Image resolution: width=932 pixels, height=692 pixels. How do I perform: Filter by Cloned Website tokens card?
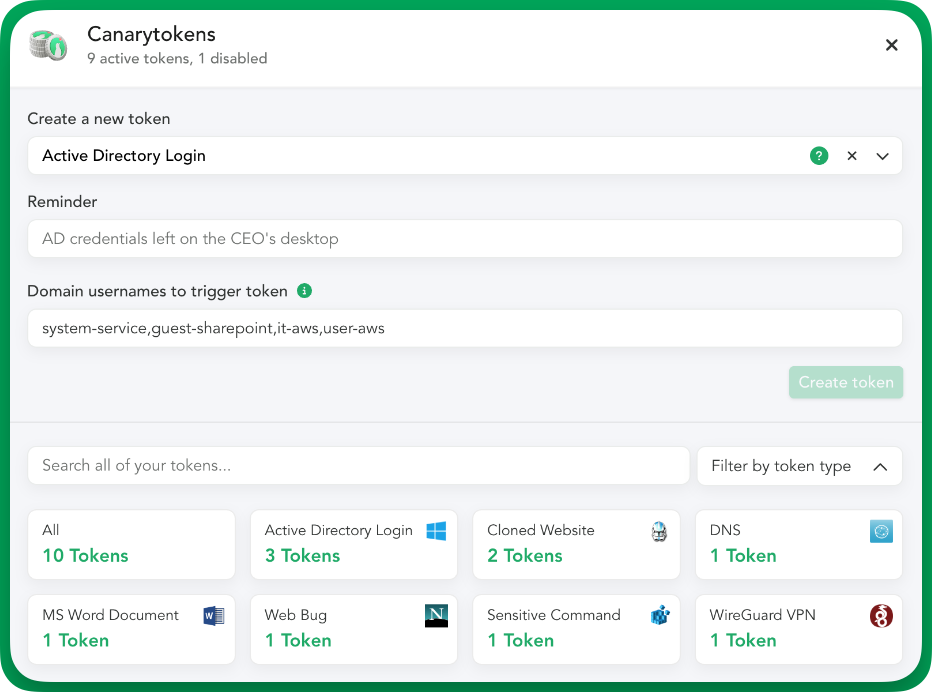tap(576, 545)
